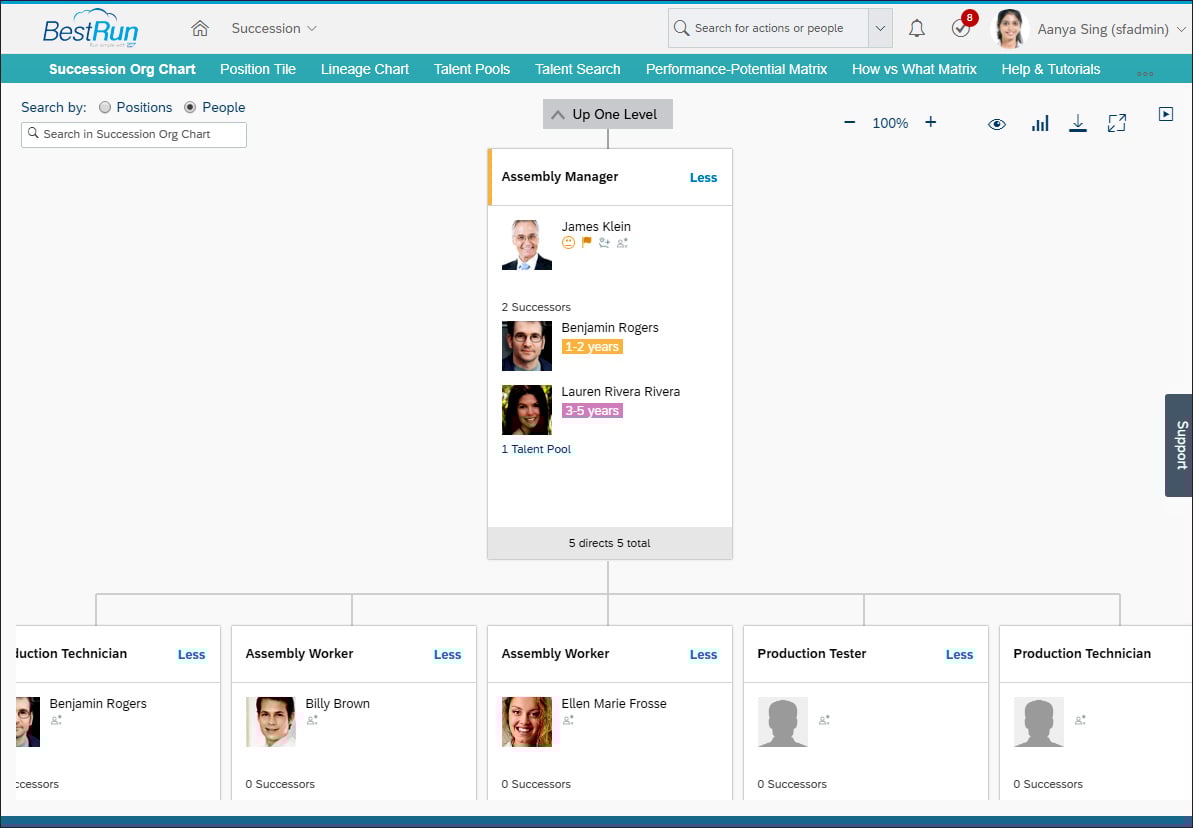Open the search options dropdown arrow

pos(880,27)
